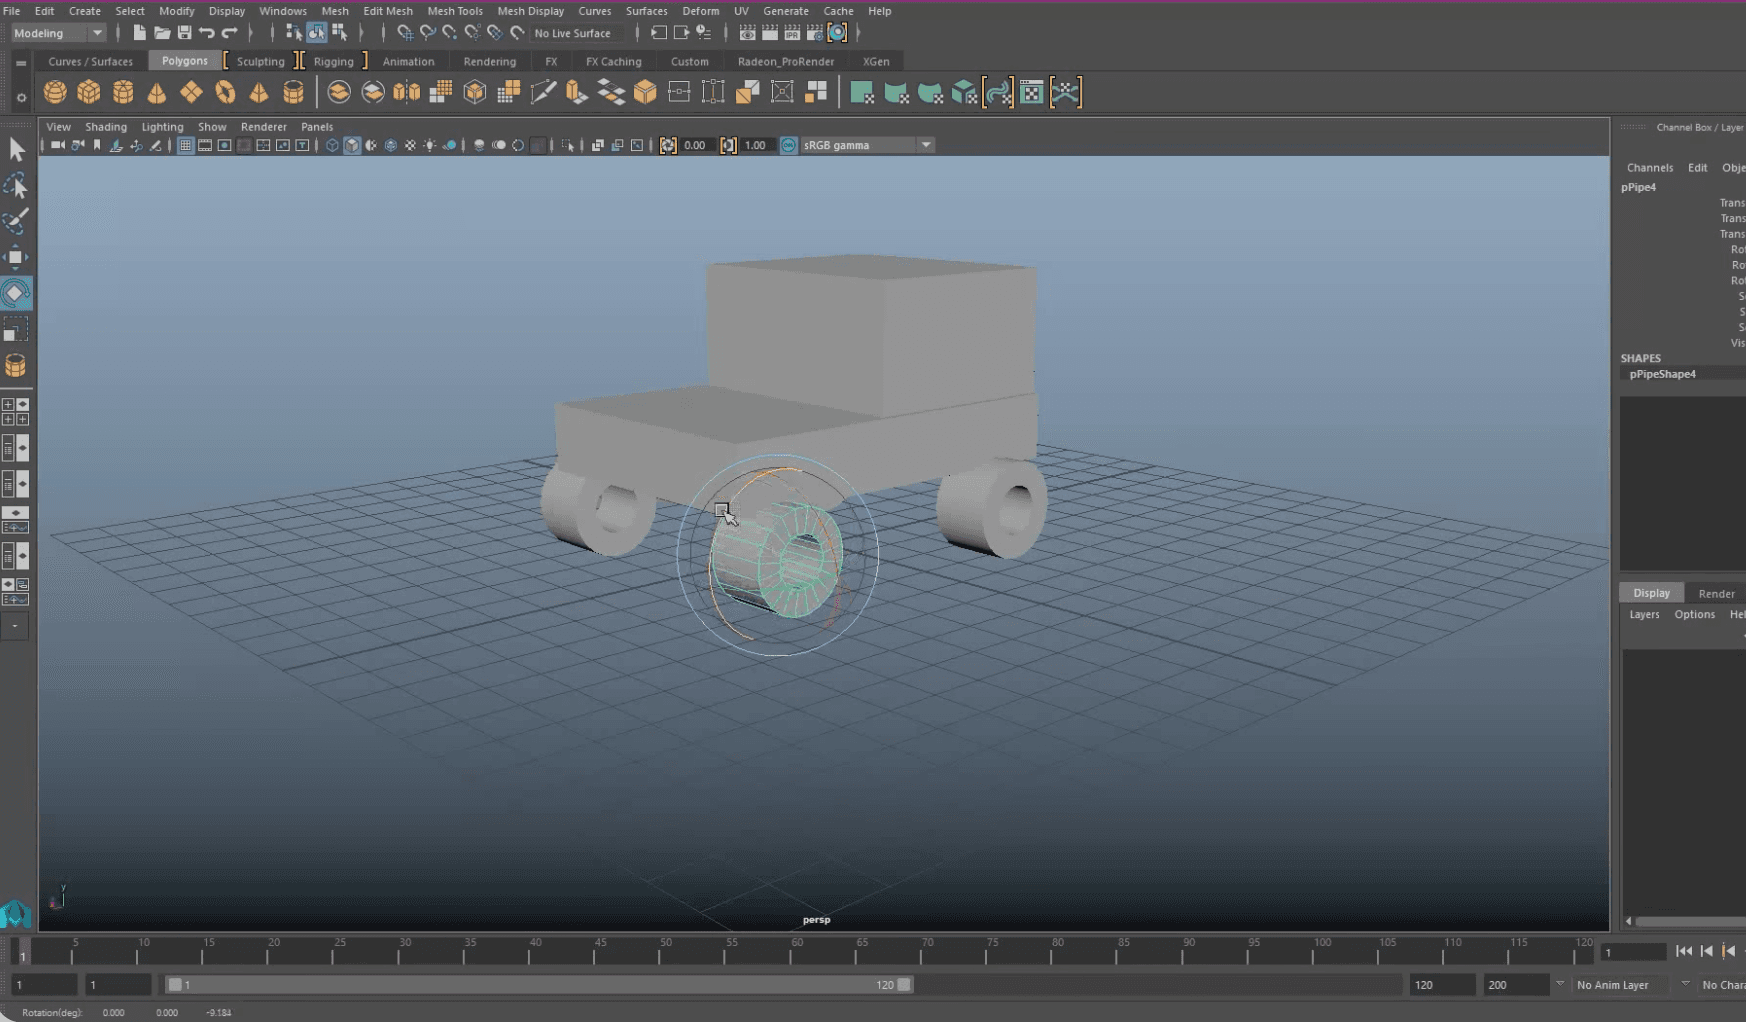Image resolution: width=1746 pixels, height=1022 pixels.
Task: Open the Mesh Tools menu
Action: [x=455, y=11]
